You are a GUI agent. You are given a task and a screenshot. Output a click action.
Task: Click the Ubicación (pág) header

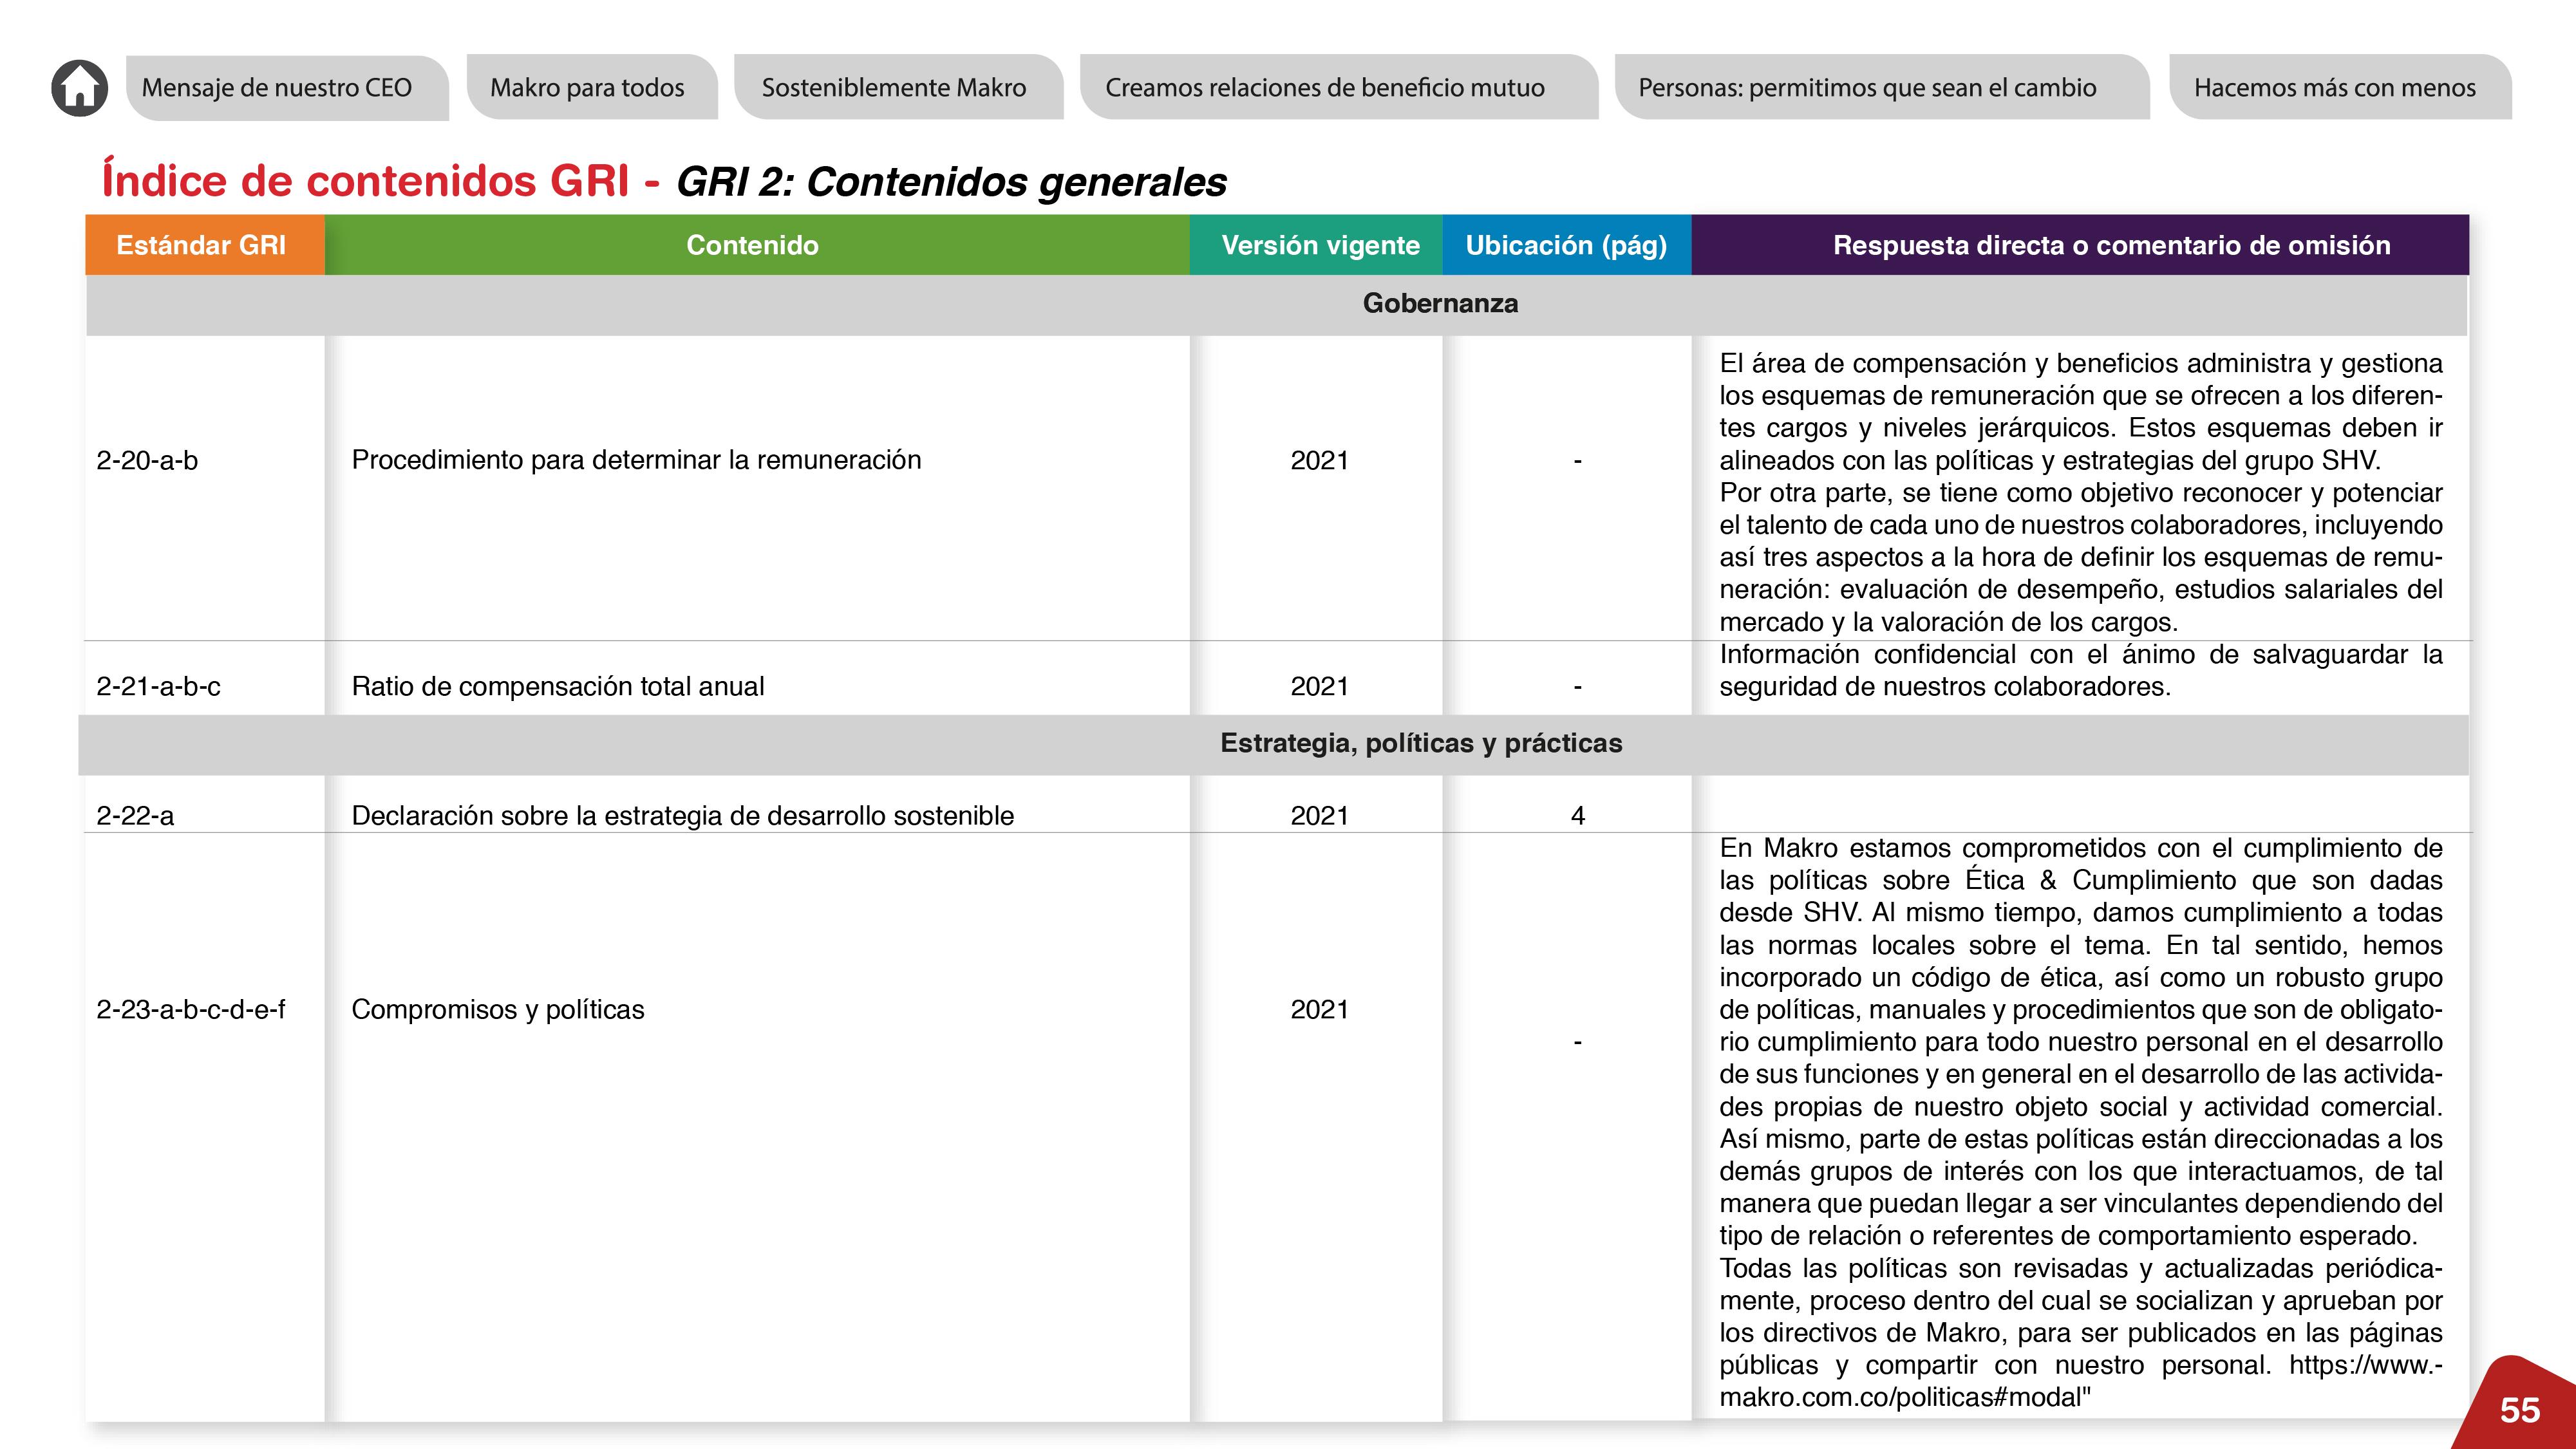(x=1566, y=245)
